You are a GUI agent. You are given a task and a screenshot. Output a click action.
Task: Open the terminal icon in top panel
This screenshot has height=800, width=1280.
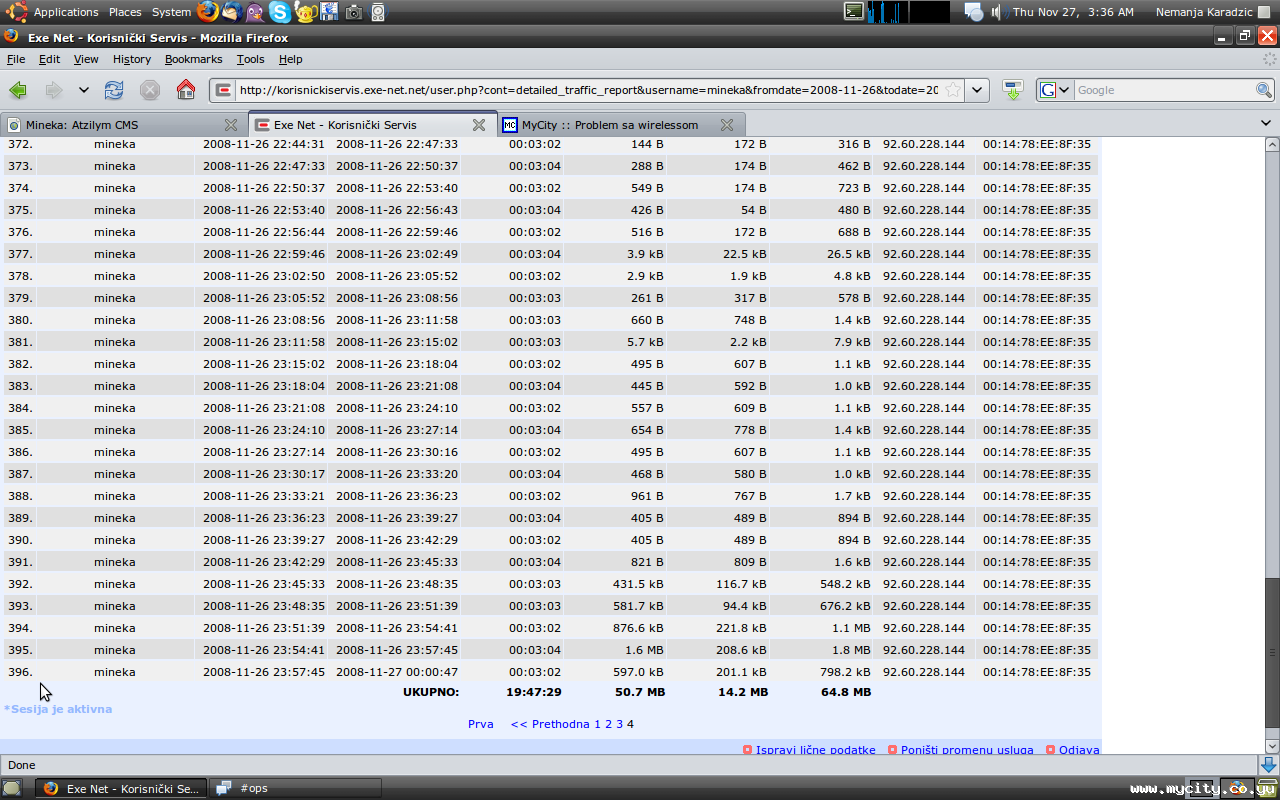tap(853, 12)
